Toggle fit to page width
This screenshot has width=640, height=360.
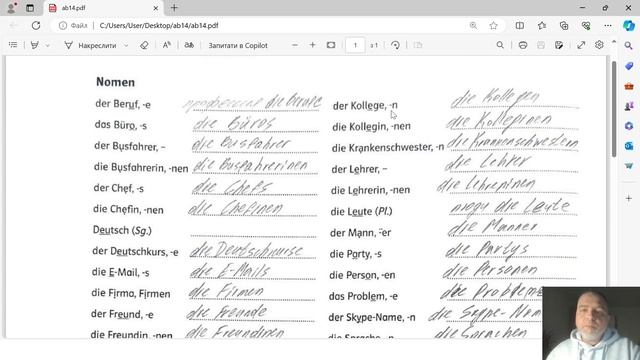pyautogui.click(x=331, y=45)
